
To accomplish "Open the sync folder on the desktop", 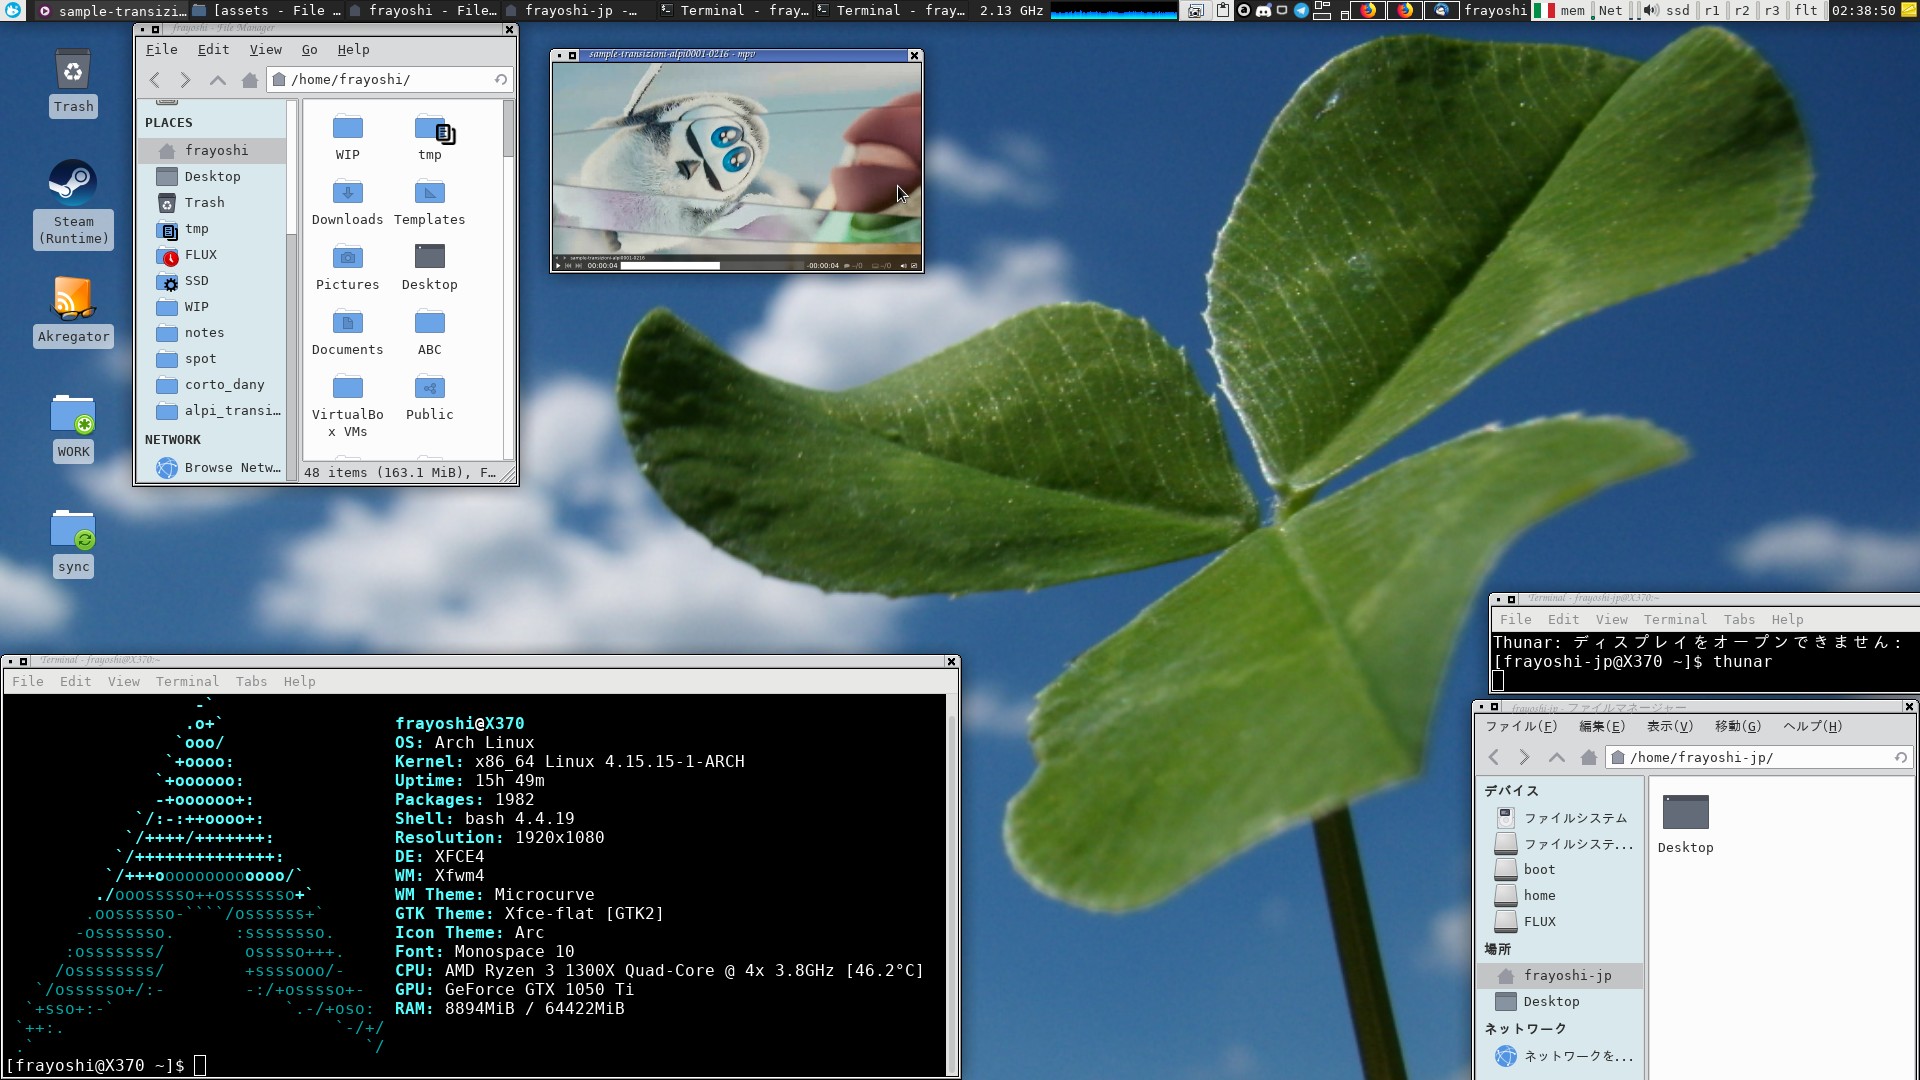I will click(73, 542).
